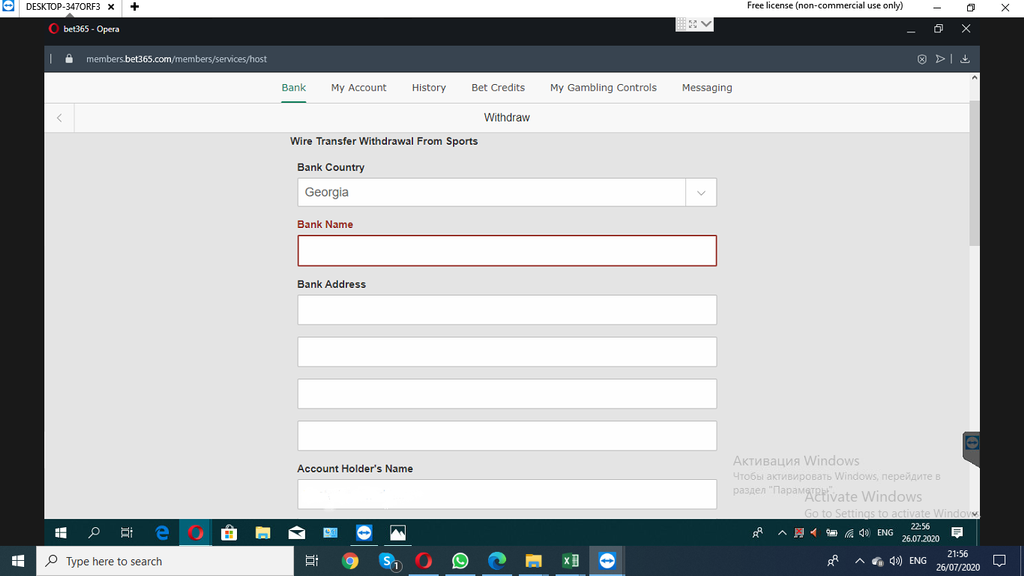
Task: Click the third Bank Address line field
Action: click(x=507, y=393)
